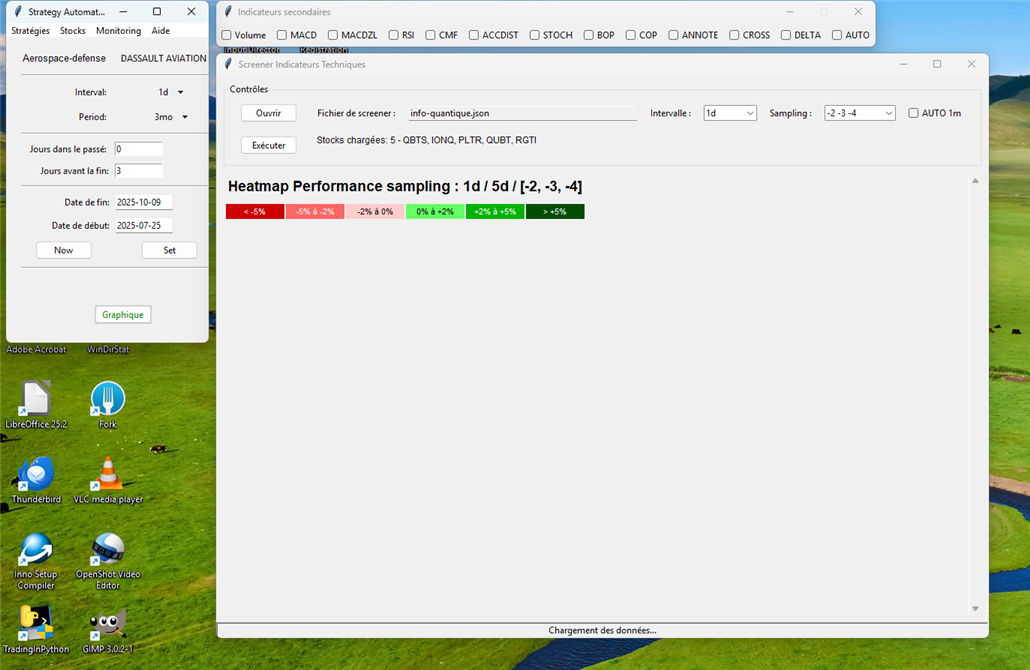
Task: Open the Thunderbird mail icon
Action: (x=36, y=474)
